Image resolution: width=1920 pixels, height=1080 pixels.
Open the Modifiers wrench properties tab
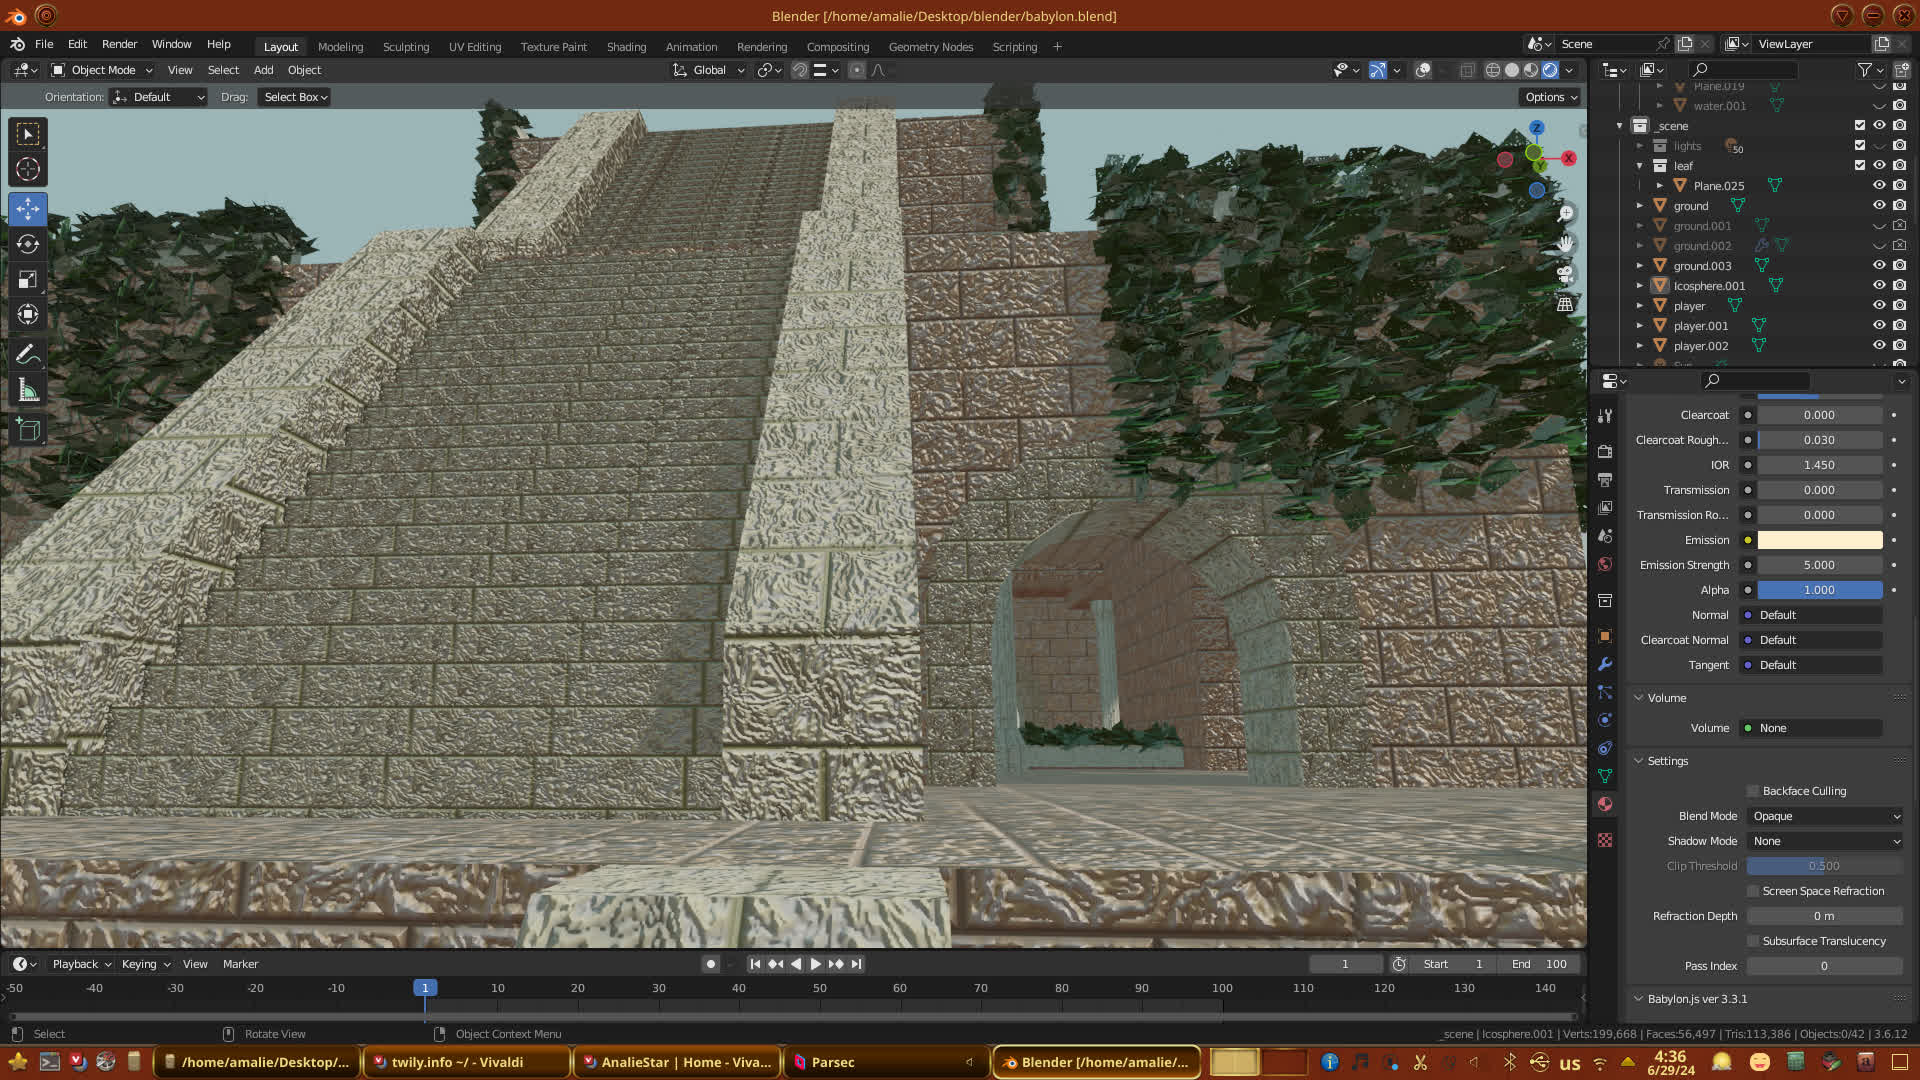1605,664
